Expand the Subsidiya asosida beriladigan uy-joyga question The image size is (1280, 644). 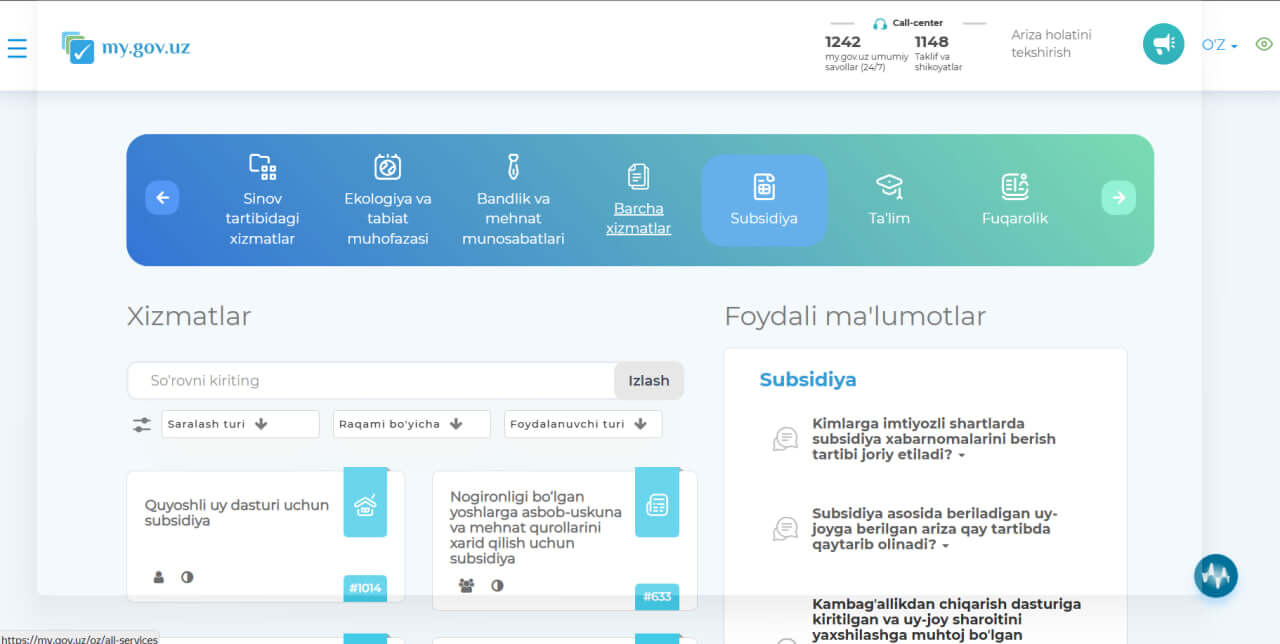pos(935,529)
